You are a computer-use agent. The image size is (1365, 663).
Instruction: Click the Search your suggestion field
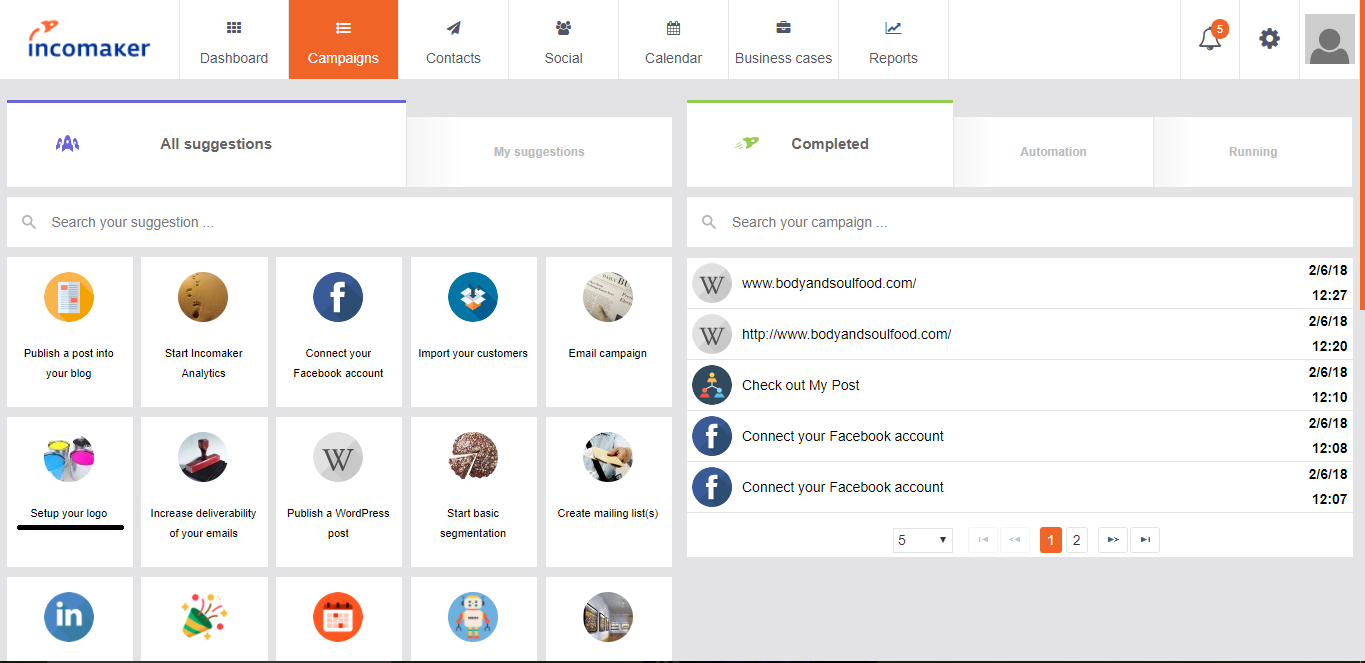click(340, 222)
